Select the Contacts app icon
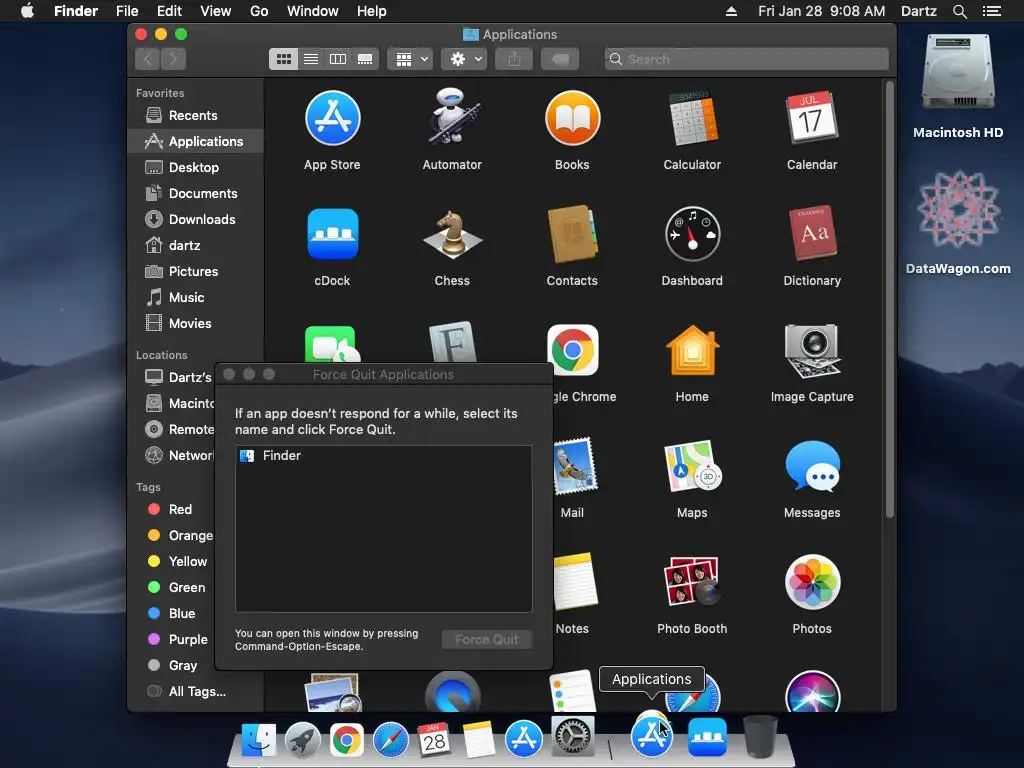This screenshot has height=768, width=1024. pos(572,234)
